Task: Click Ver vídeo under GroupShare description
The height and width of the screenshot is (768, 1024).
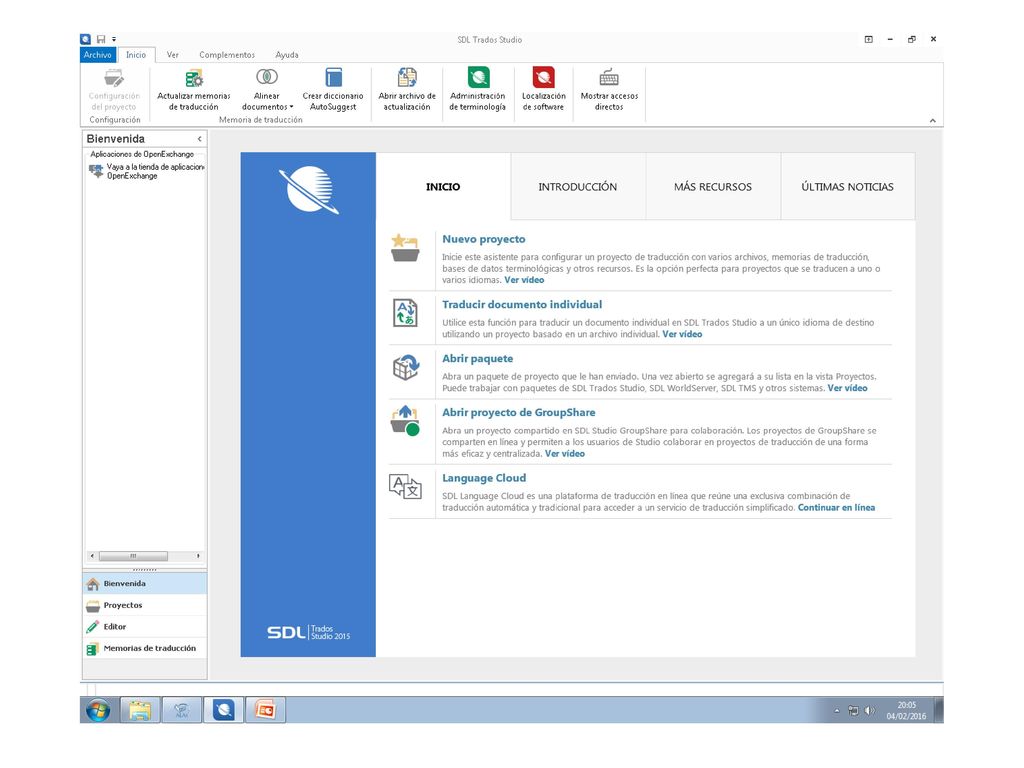Action: tap(565, 454)
